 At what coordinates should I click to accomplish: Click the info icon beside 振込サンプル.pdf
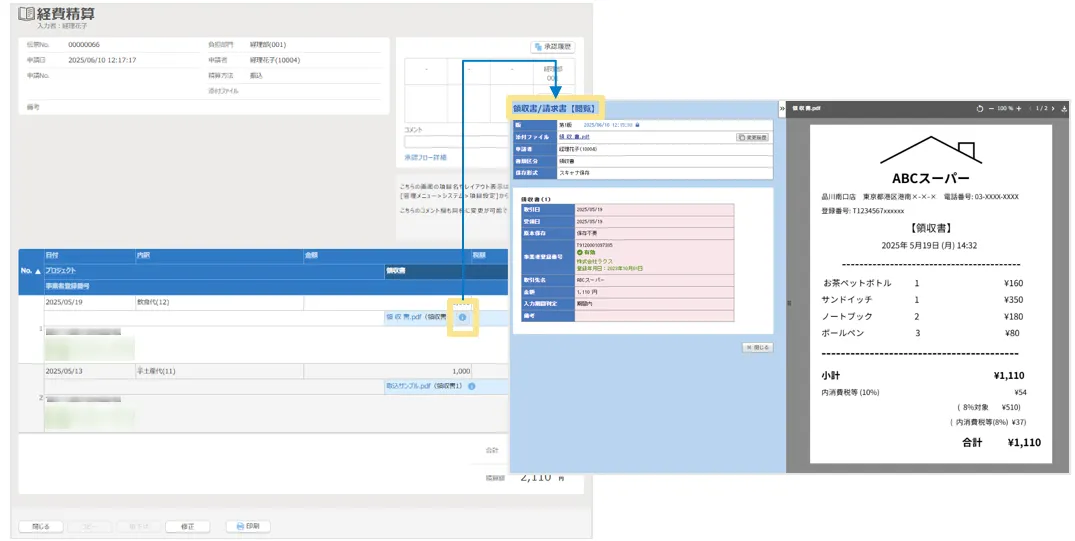(471, 386)
